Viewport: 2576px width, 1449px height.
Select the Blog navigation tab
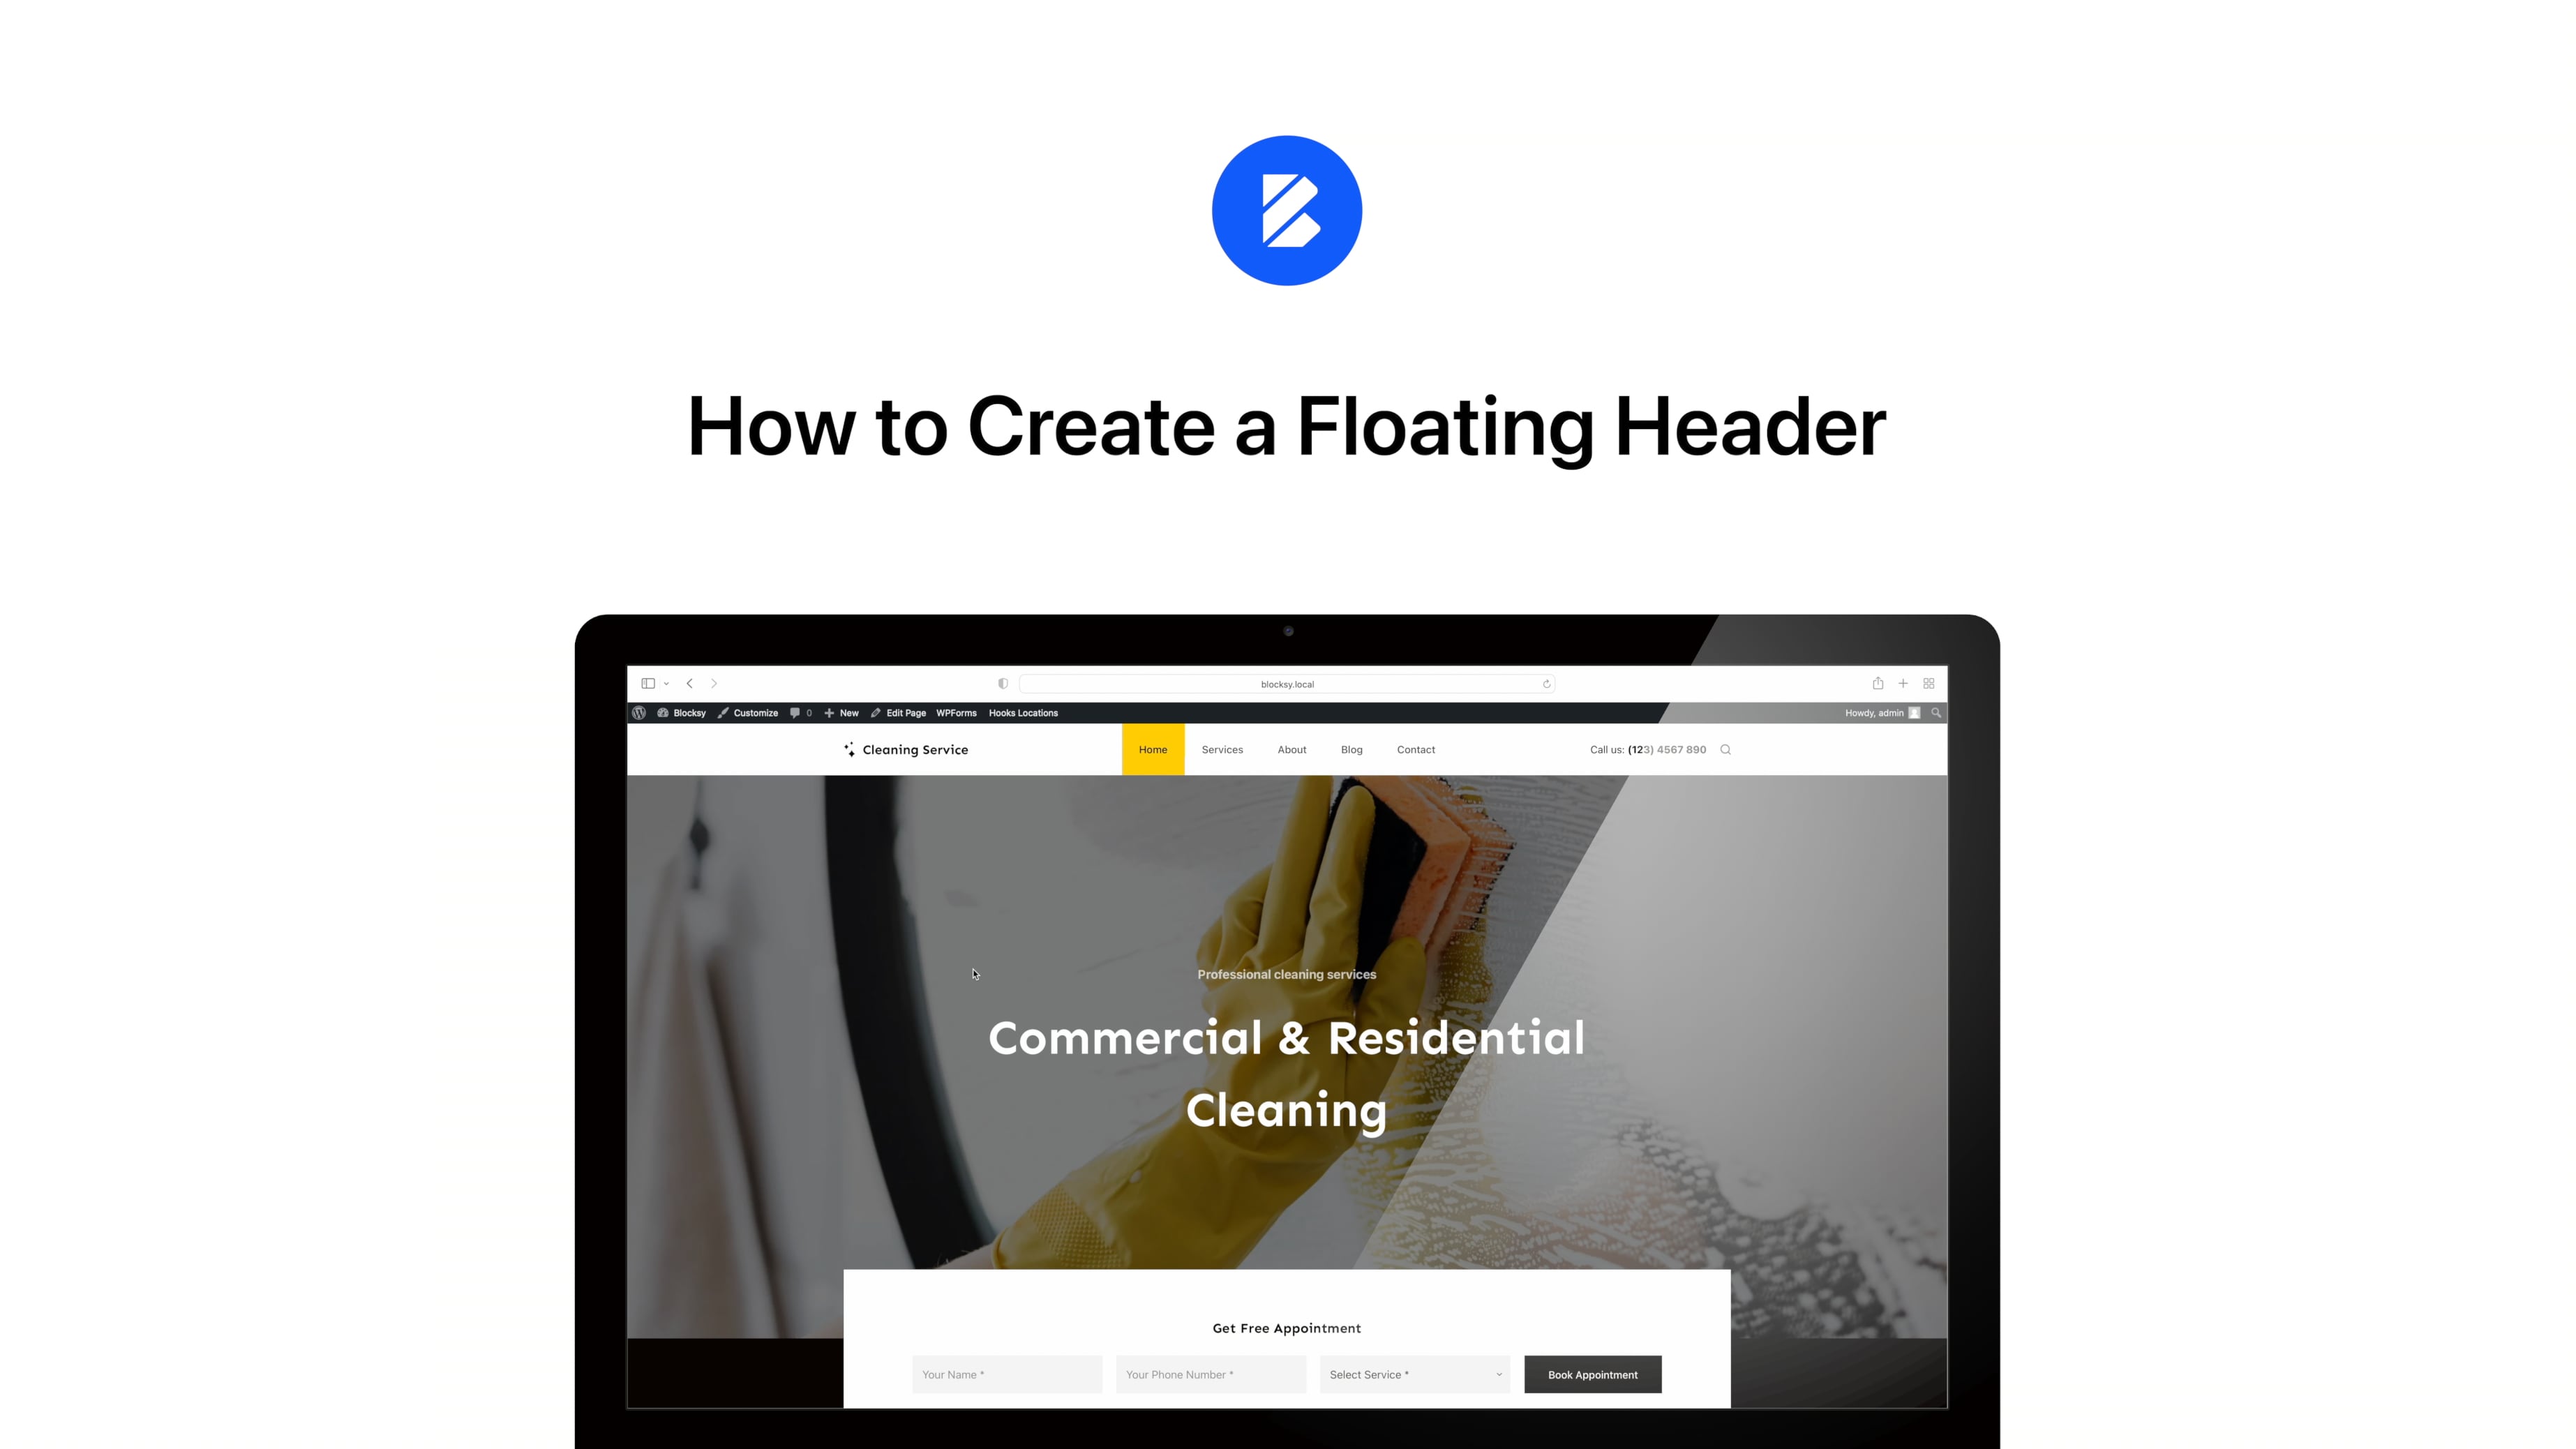point(1351,749)
